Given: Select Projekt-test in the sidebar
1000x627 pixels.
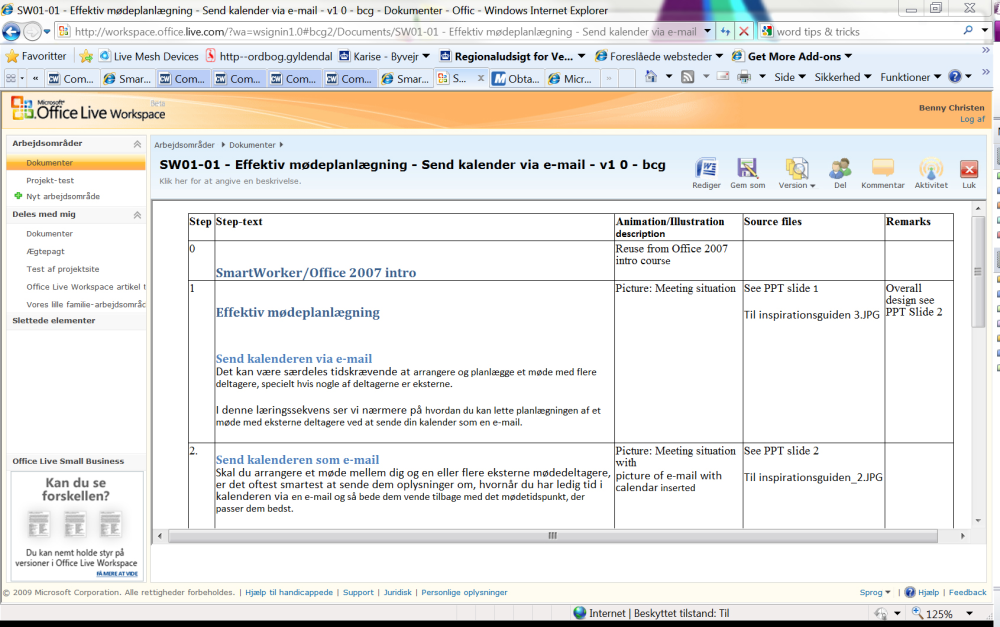Looking at the screenshot, I should 50,180.
